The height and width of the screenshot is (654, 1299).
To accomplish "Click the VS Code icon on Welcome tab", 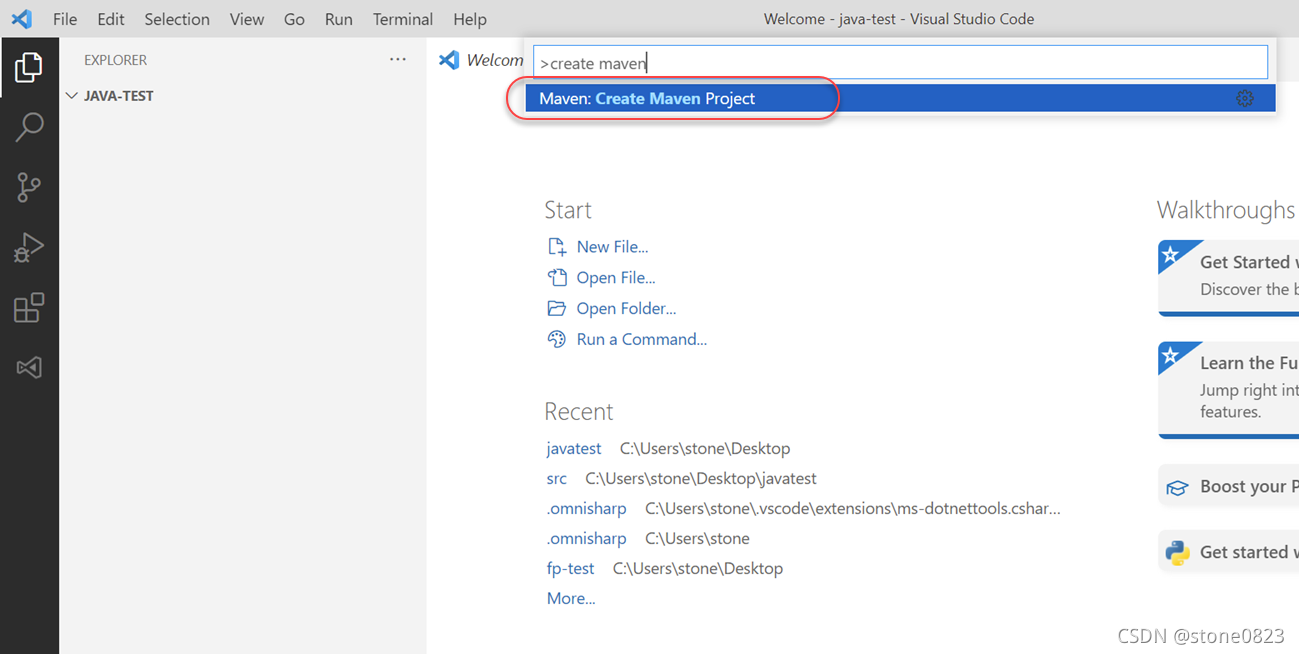I will pos(449,60).
